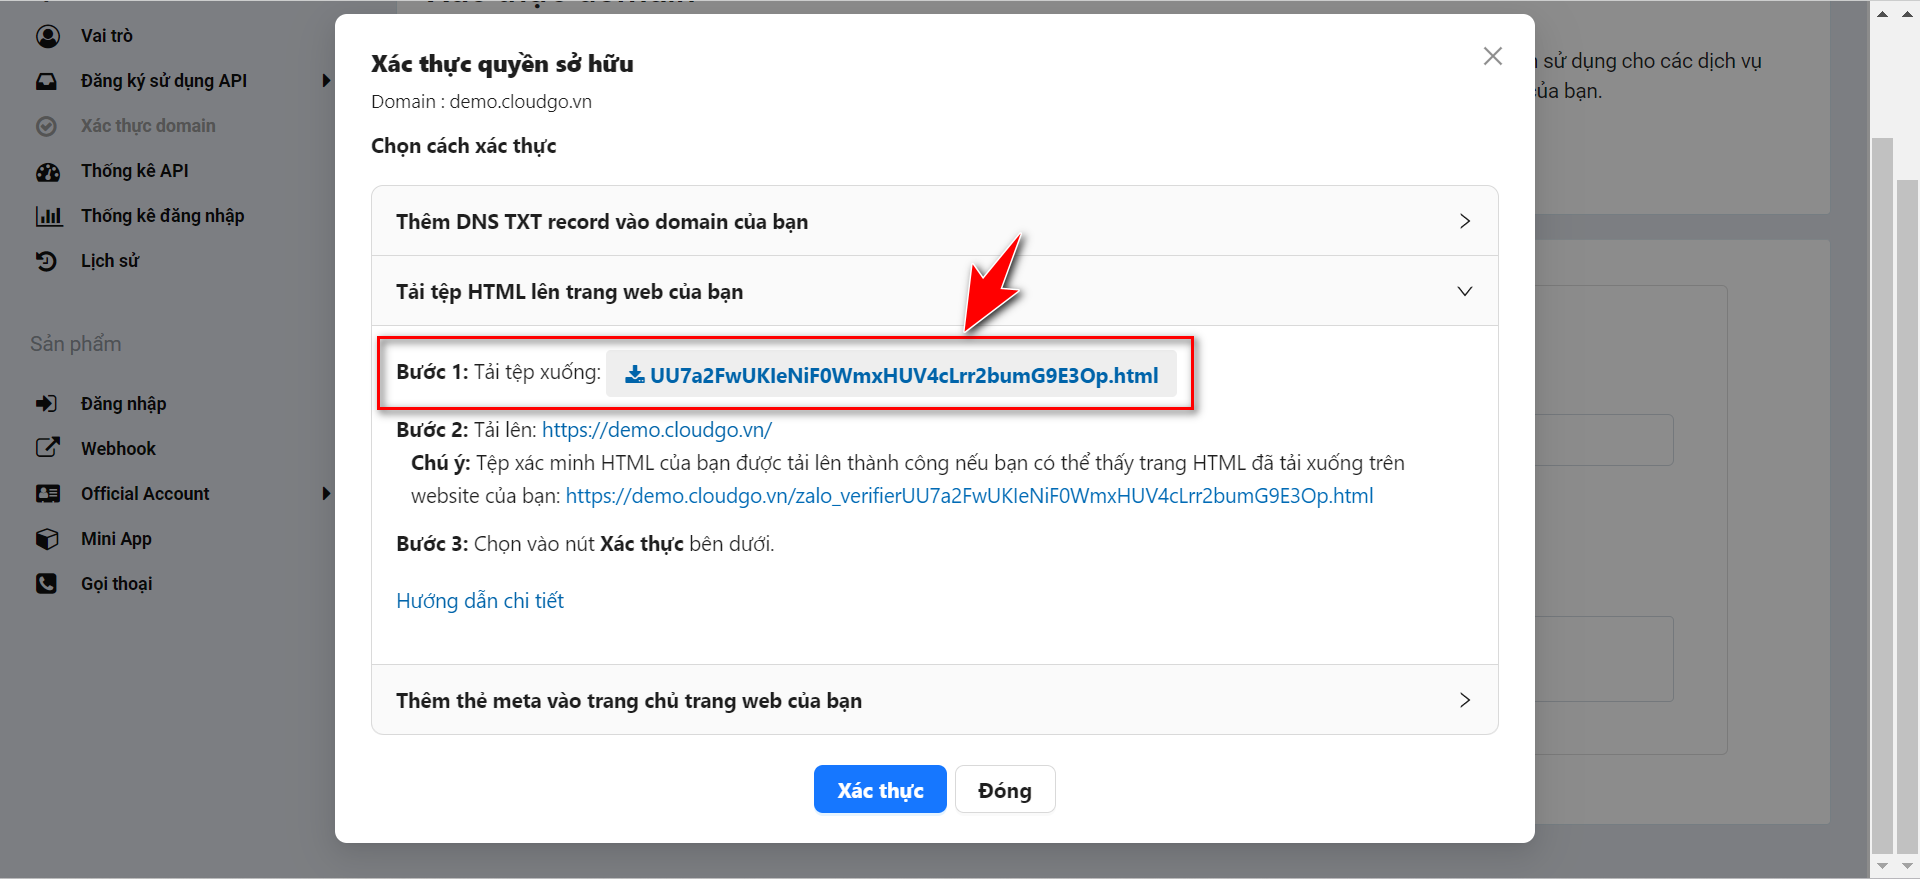Click the Thống kê đăng nhập chart icon
Screen dimensions: 1920x879
tap(47, 216)
